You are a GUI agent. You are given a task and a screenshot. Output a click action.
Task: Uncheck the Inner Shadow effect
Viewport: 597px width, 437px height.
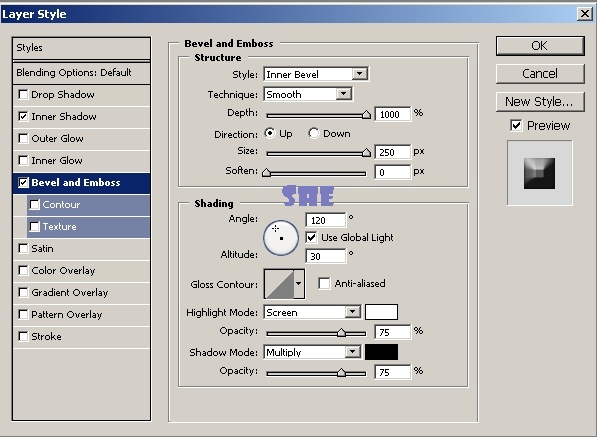23,116
